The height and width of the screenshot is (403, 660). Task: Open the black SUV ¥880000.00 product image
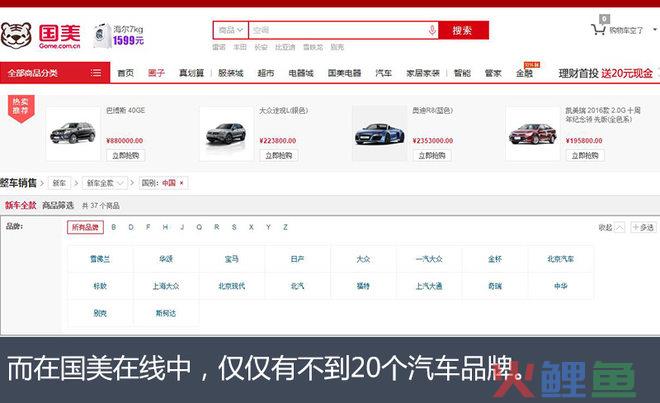[73, 133]
